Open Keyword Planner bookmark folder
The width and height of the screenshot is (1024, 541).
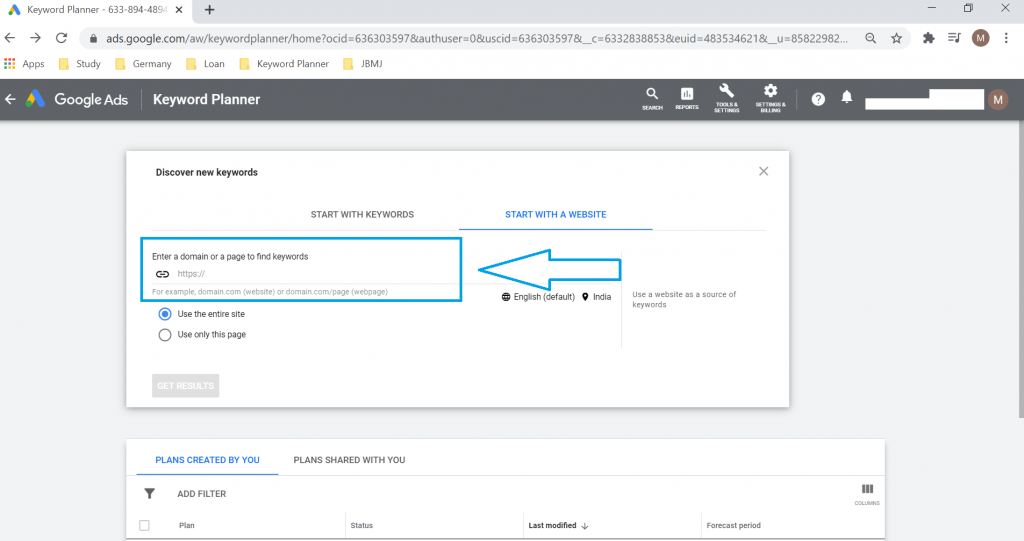(284, 63)
